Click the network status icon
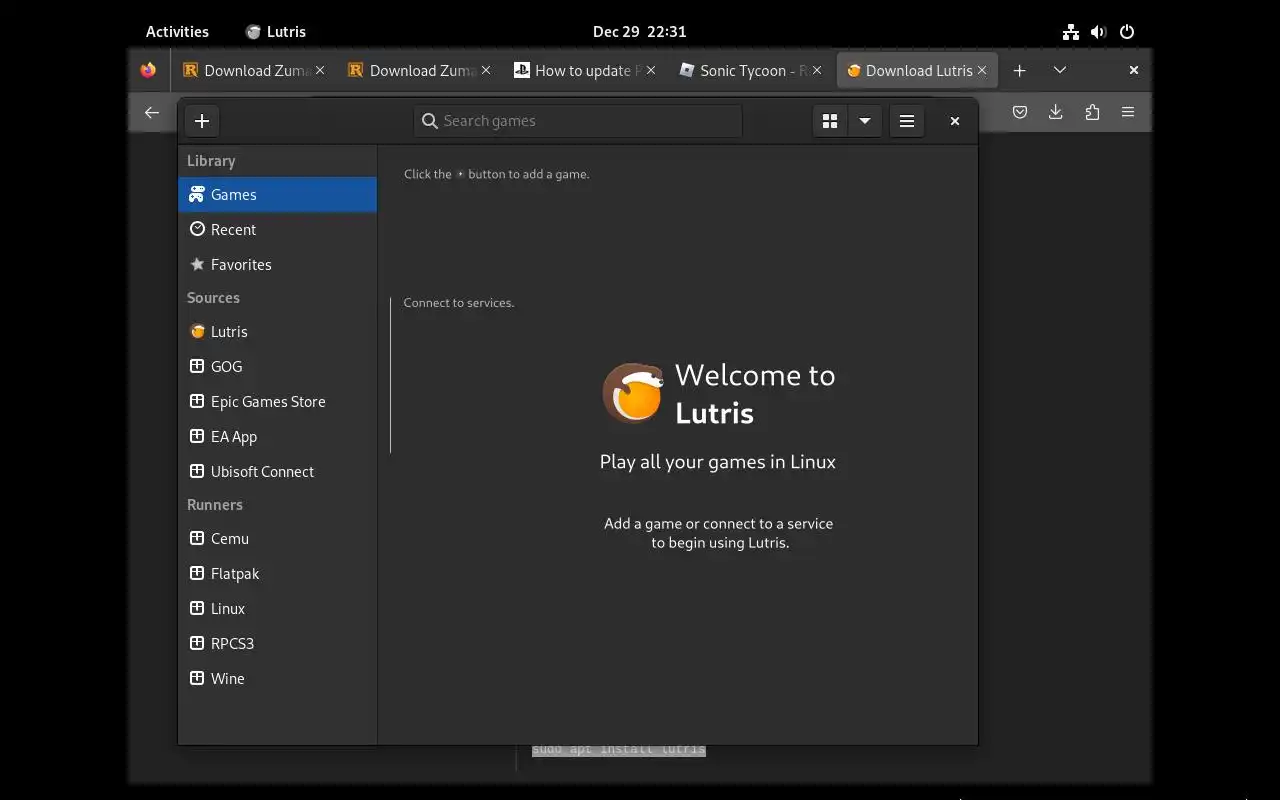 click(x=1071, y=32)
